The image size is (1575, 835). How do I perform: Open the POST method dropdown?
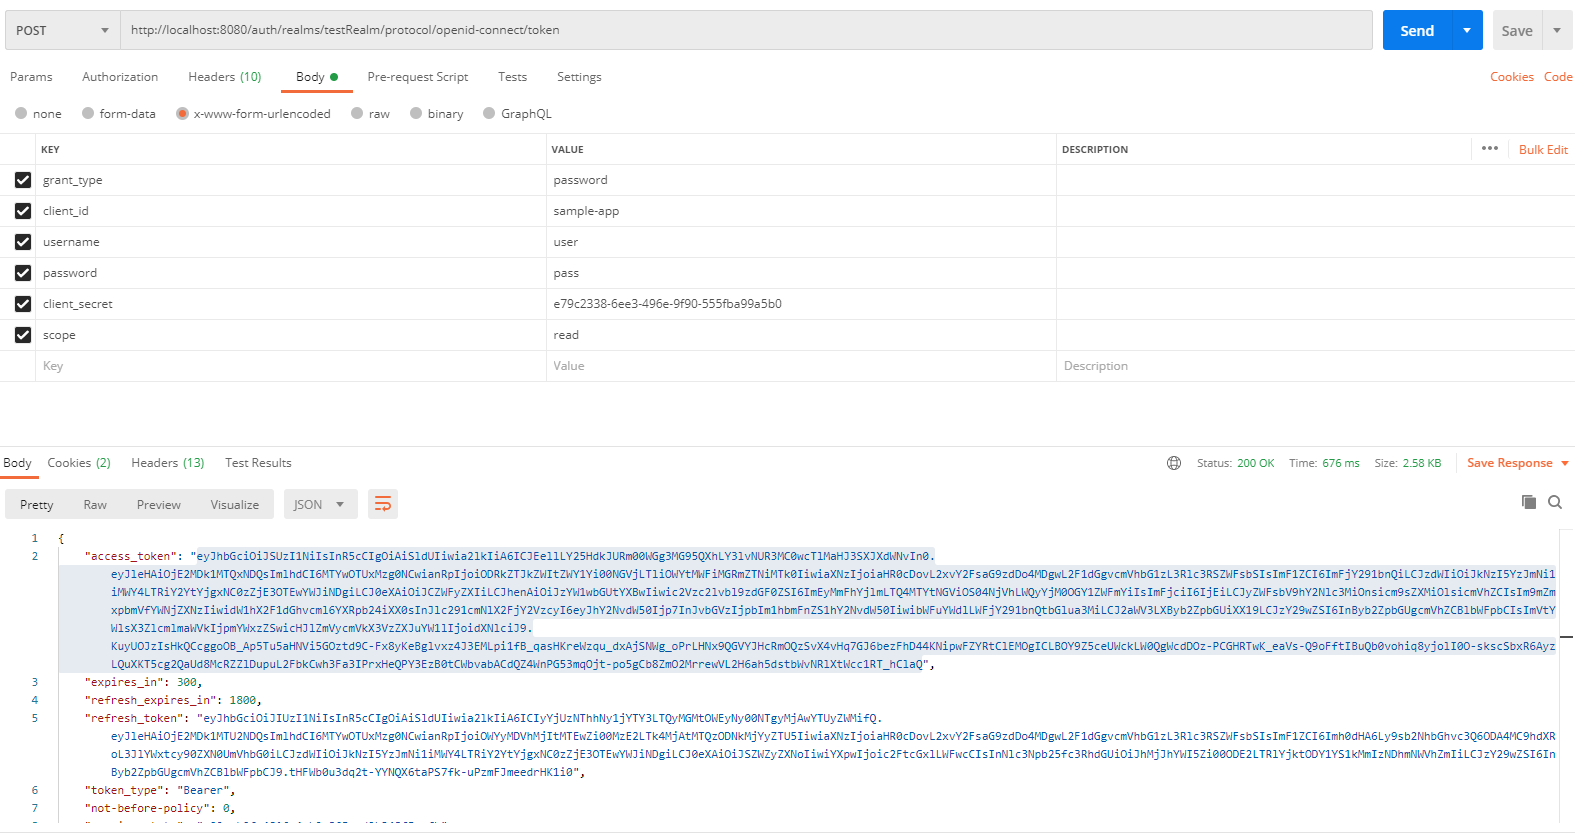[62, 30]
